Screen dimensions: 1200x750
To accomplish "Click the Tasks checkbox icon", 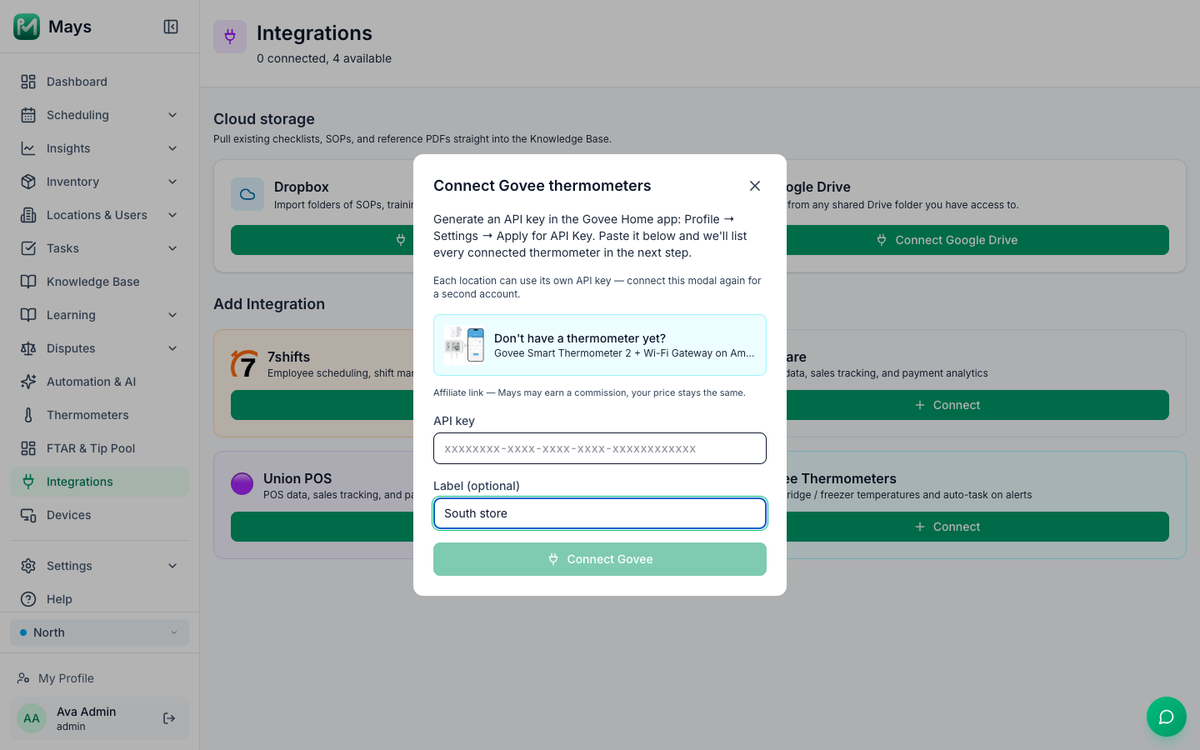I will click(x=28, y=248).
